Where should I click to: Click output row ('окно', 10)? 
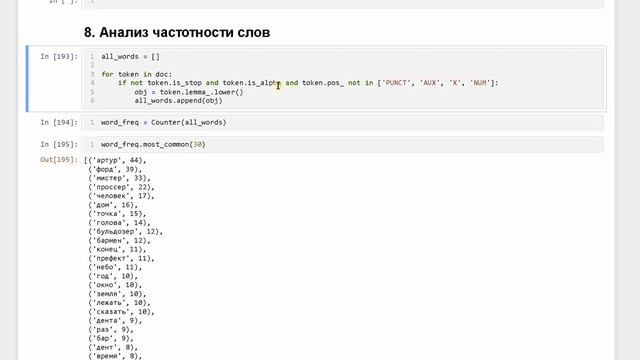[x=116, y=285]
